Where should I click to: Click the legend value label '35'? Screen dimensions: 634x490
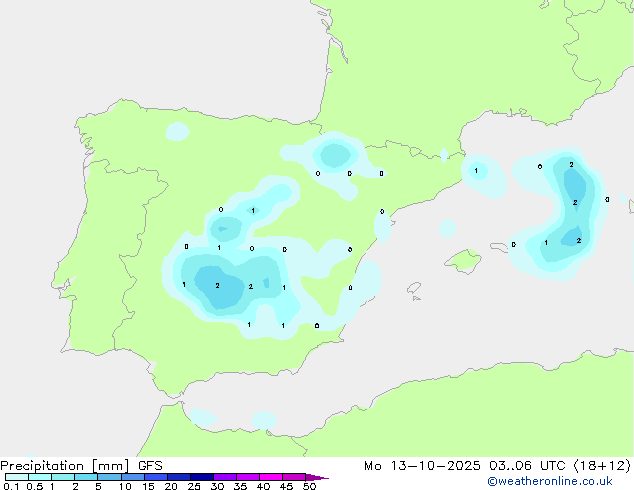point(240,486)
